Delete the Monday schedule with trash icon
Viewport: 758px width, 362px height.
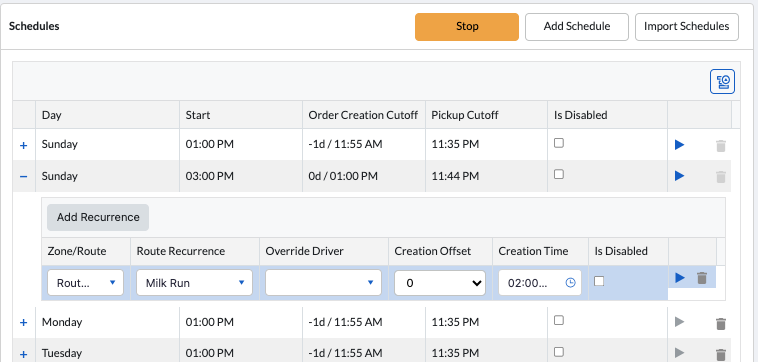[x=721, y=323]
